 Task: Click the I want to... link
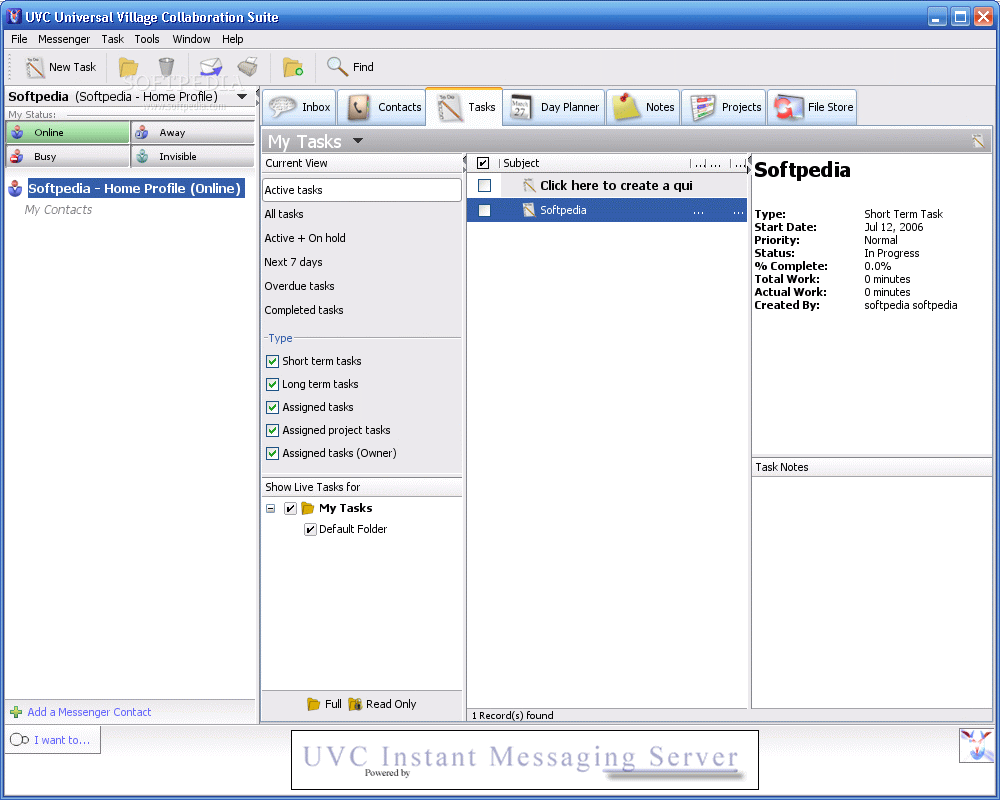[x=62, y=740]
